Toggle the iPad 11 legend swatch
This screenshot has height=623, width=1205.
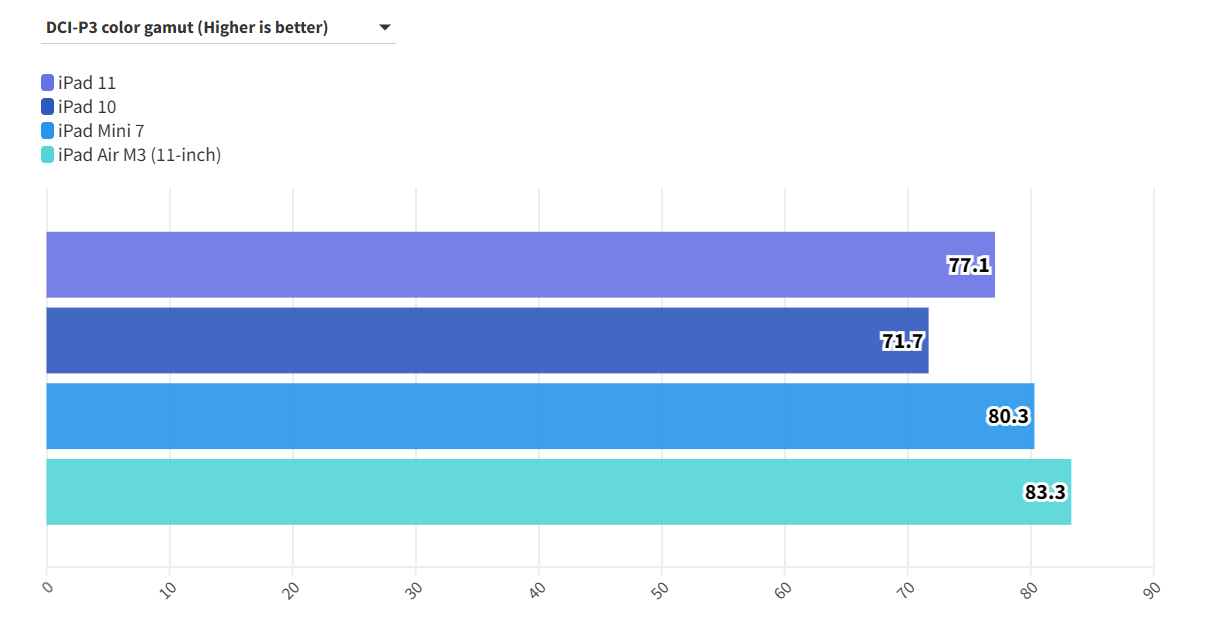pyautogui.click(x=48, y=83)
